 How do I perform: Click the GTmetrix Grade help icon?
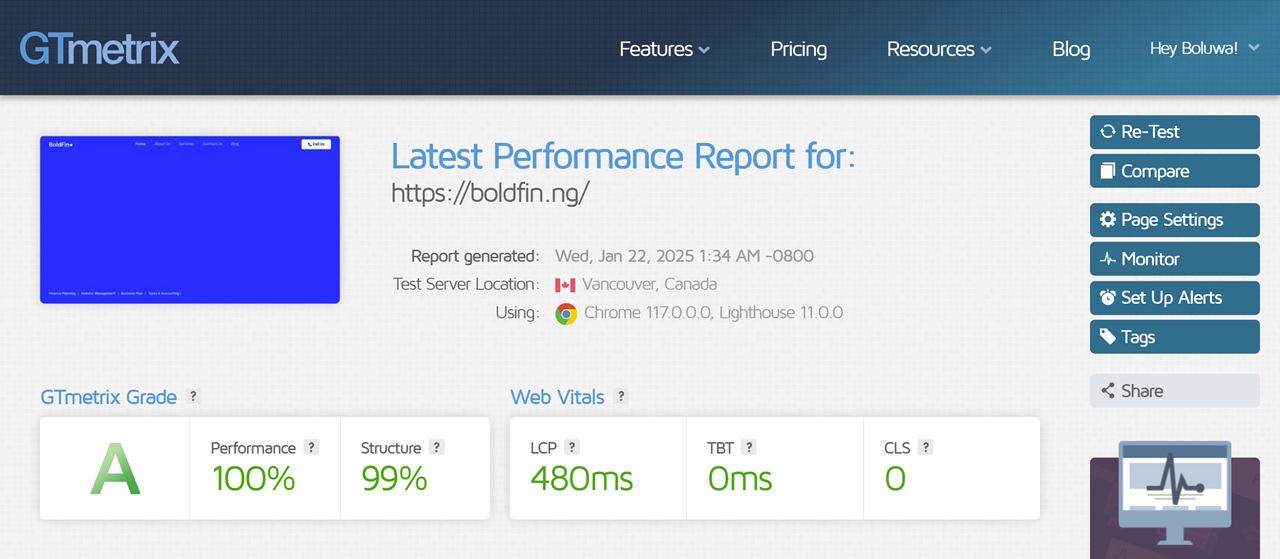(194, 397)
